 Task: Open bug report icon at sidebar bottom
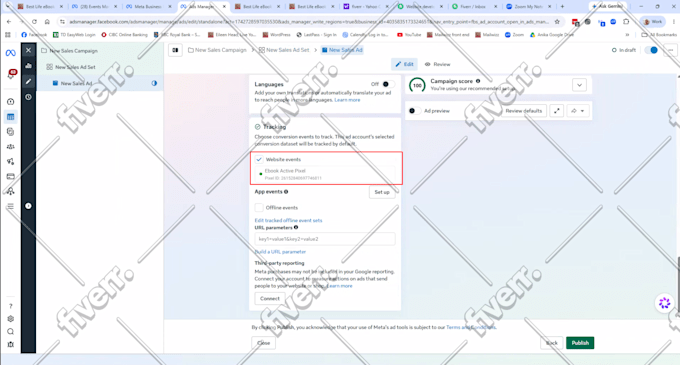(x=10, y=344)
